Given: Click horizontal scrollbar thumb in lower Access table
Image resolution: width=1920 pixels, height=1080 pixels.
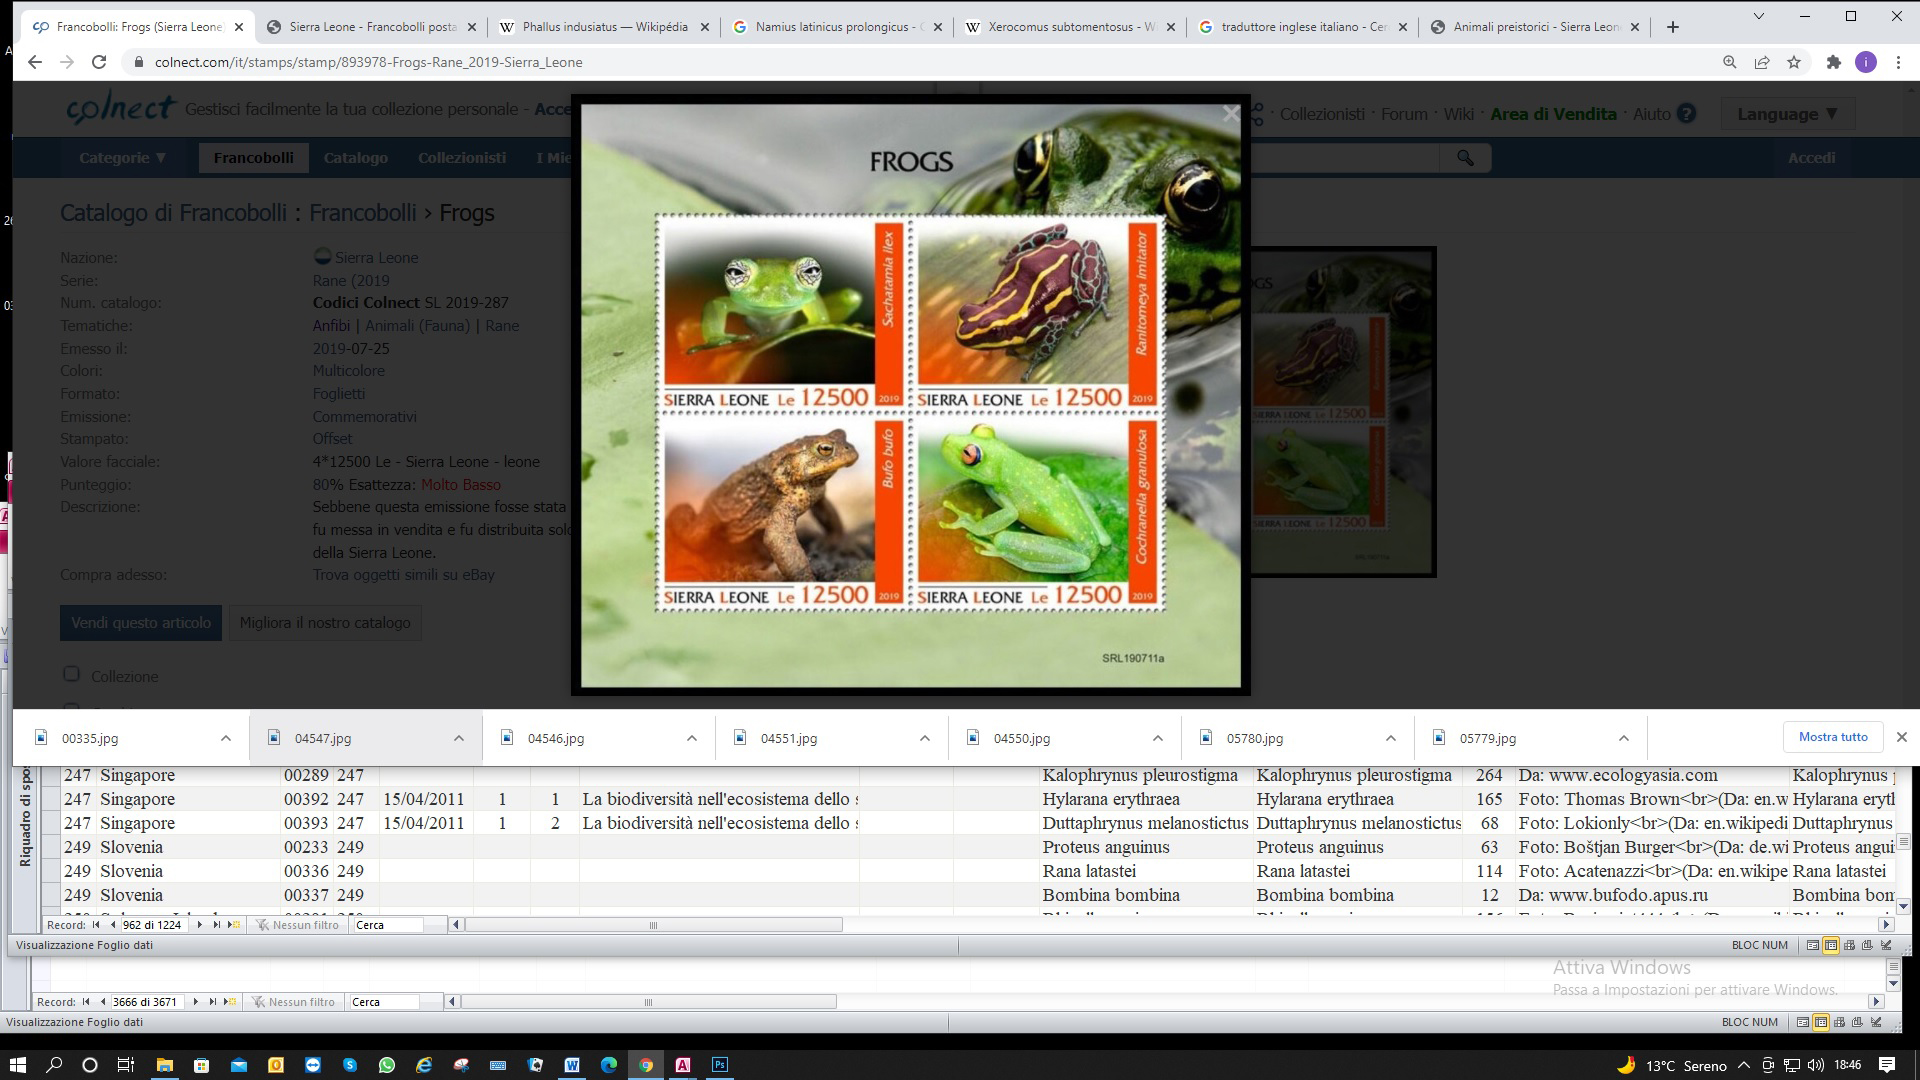Looking at the screenshot, I should [x=648, y=1002].
